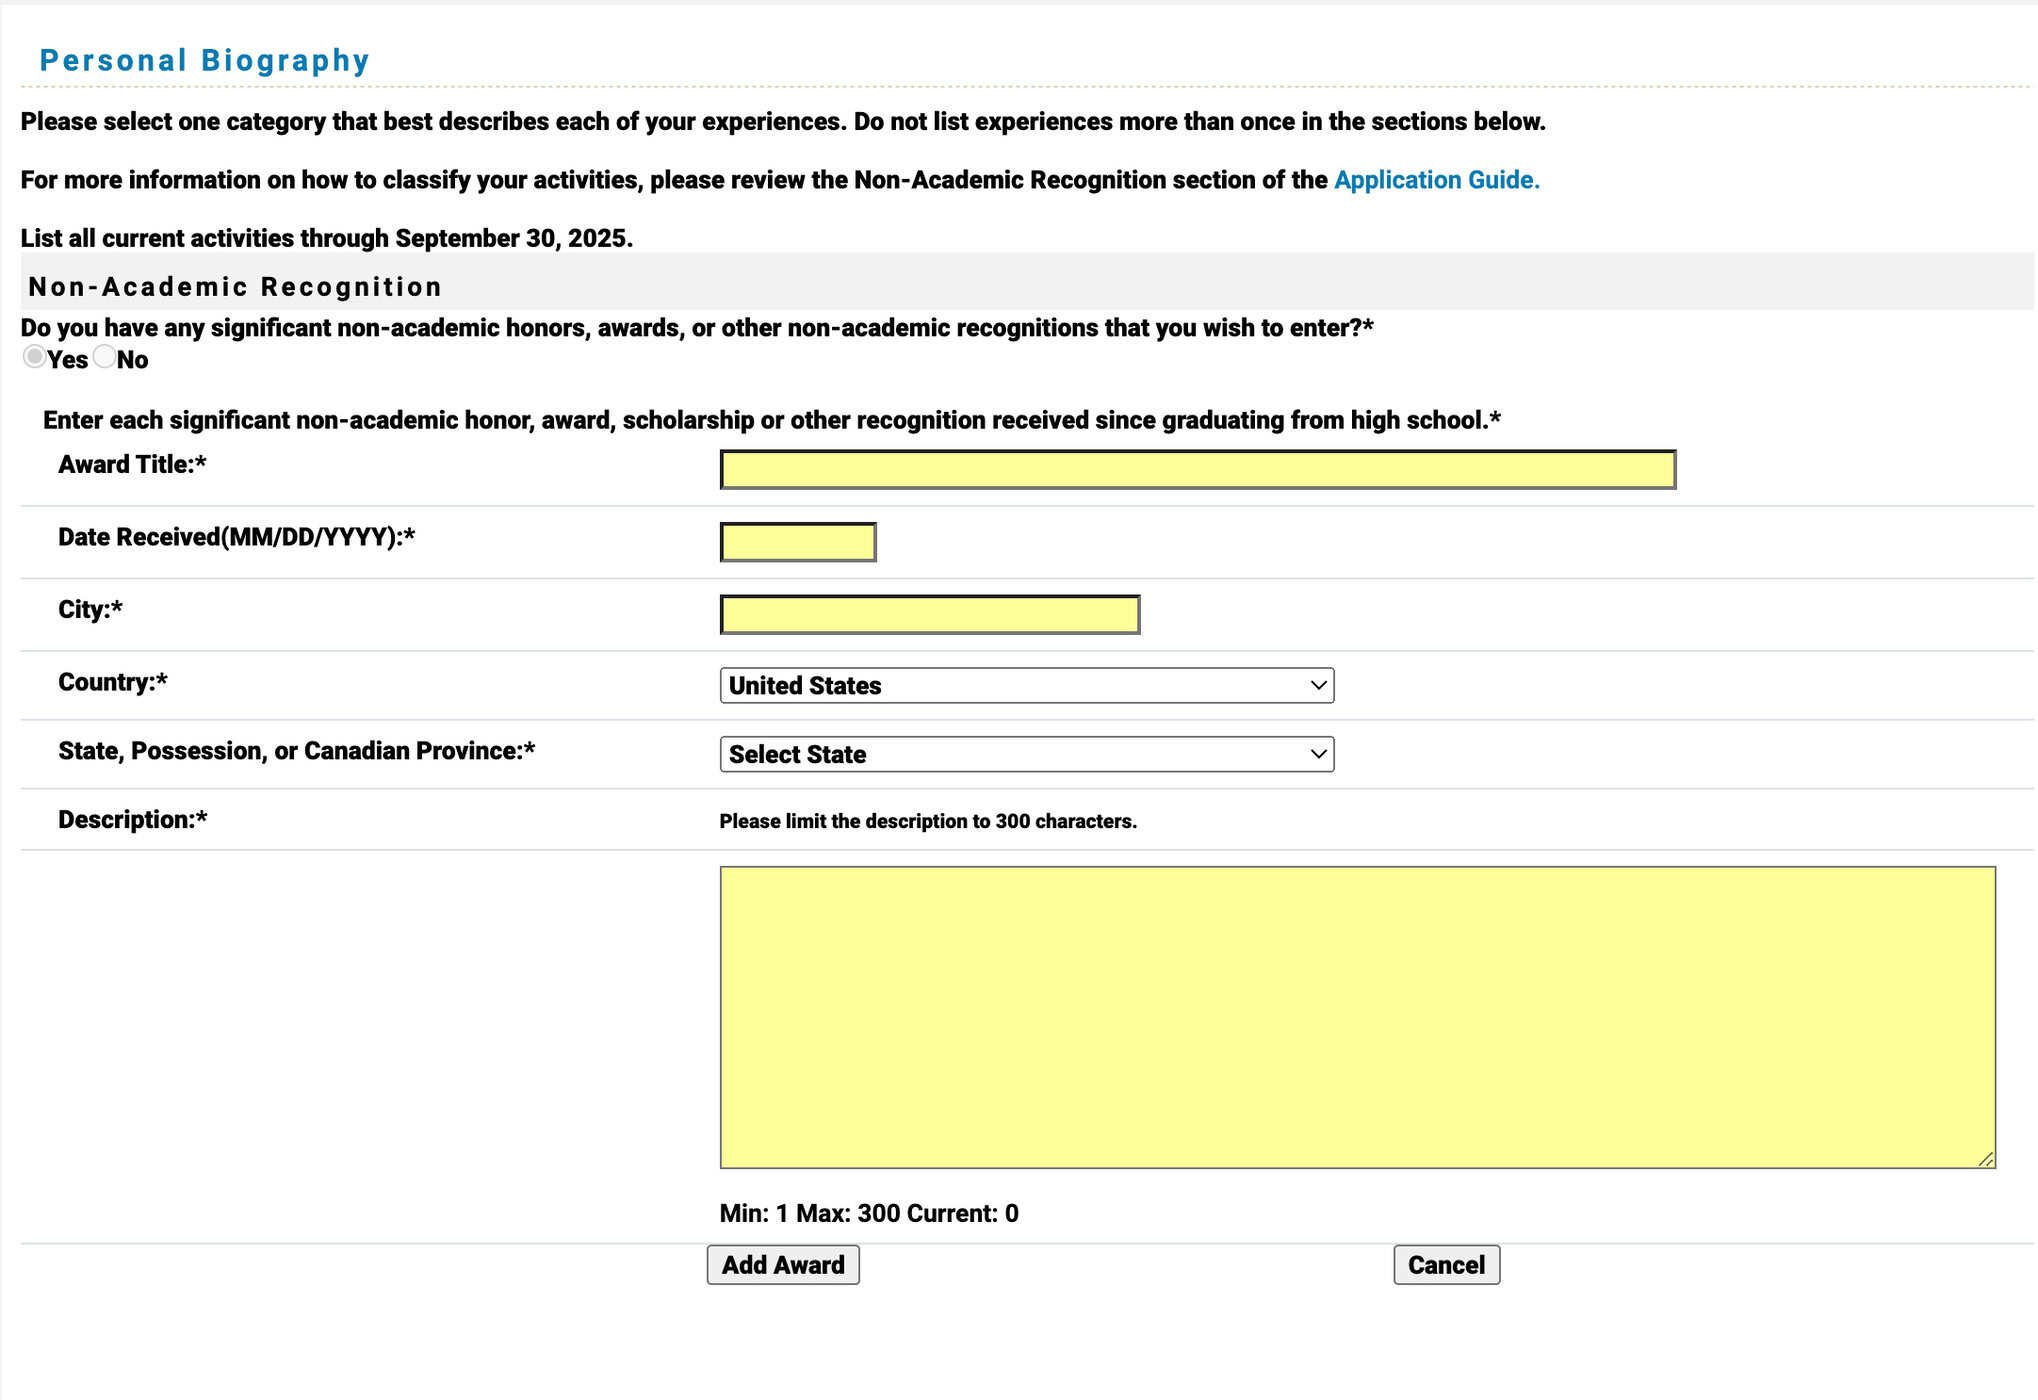The height and width of the screenshot is (1400, 2038).
Task: Click the Date Received input field
Action: click(x=796, y=541)
